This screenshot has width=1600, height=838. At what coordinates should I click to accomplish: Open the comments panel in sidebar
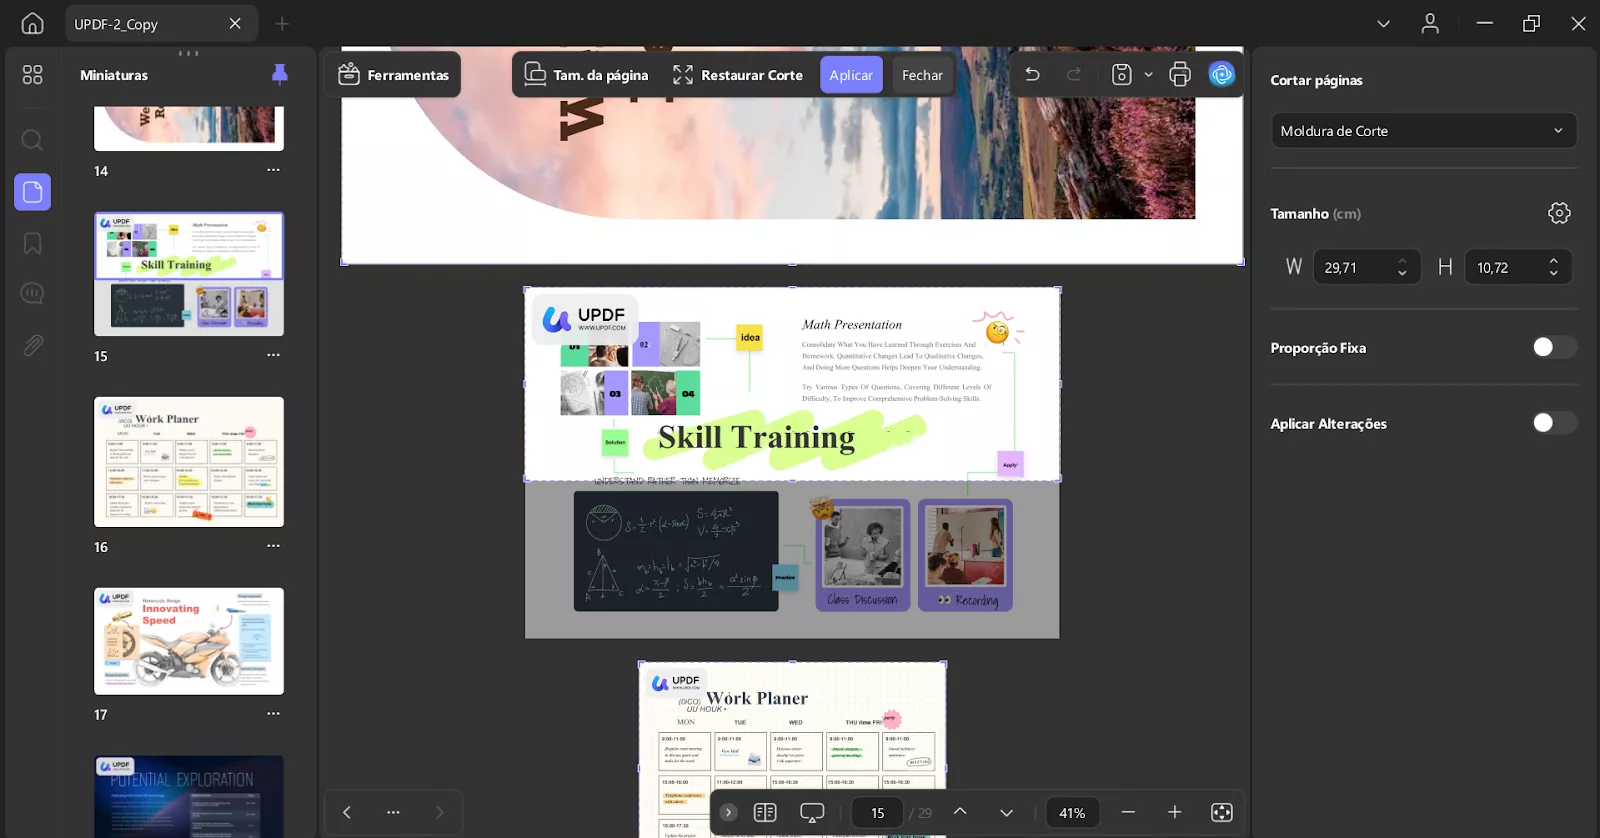[32, 293]
